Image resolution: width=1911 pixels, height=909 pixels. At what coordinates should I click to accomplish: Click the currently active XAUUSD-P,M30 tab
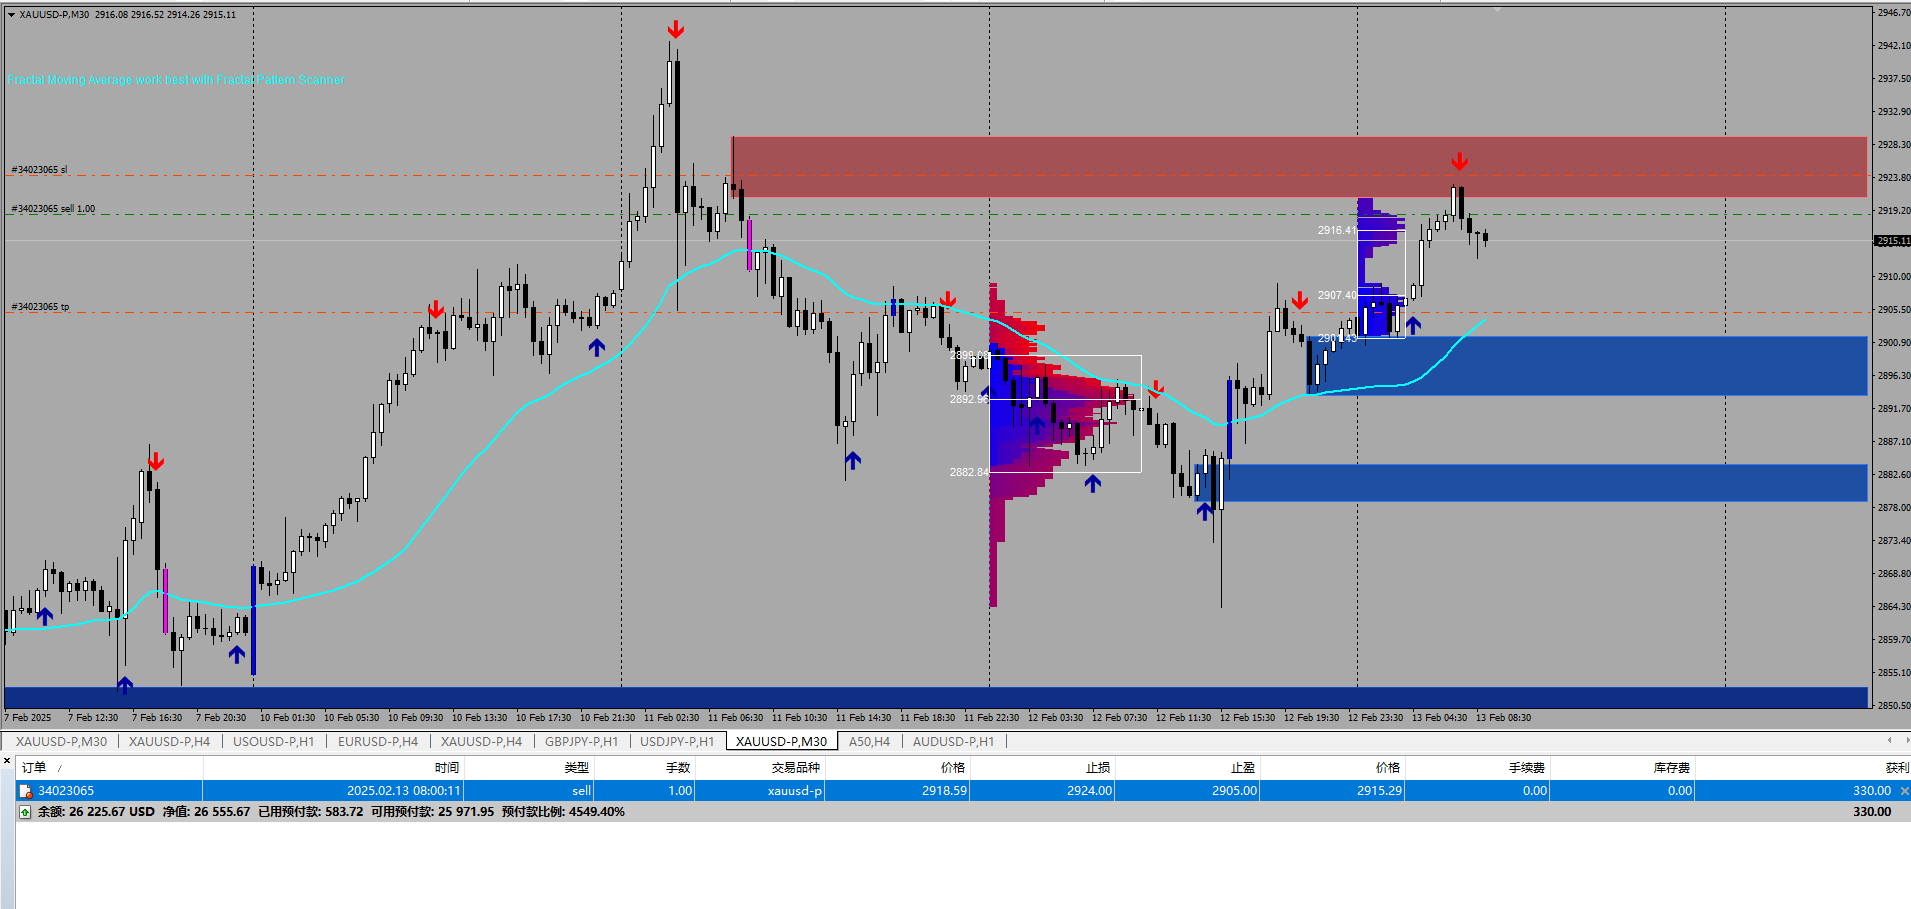pos(781,742)
